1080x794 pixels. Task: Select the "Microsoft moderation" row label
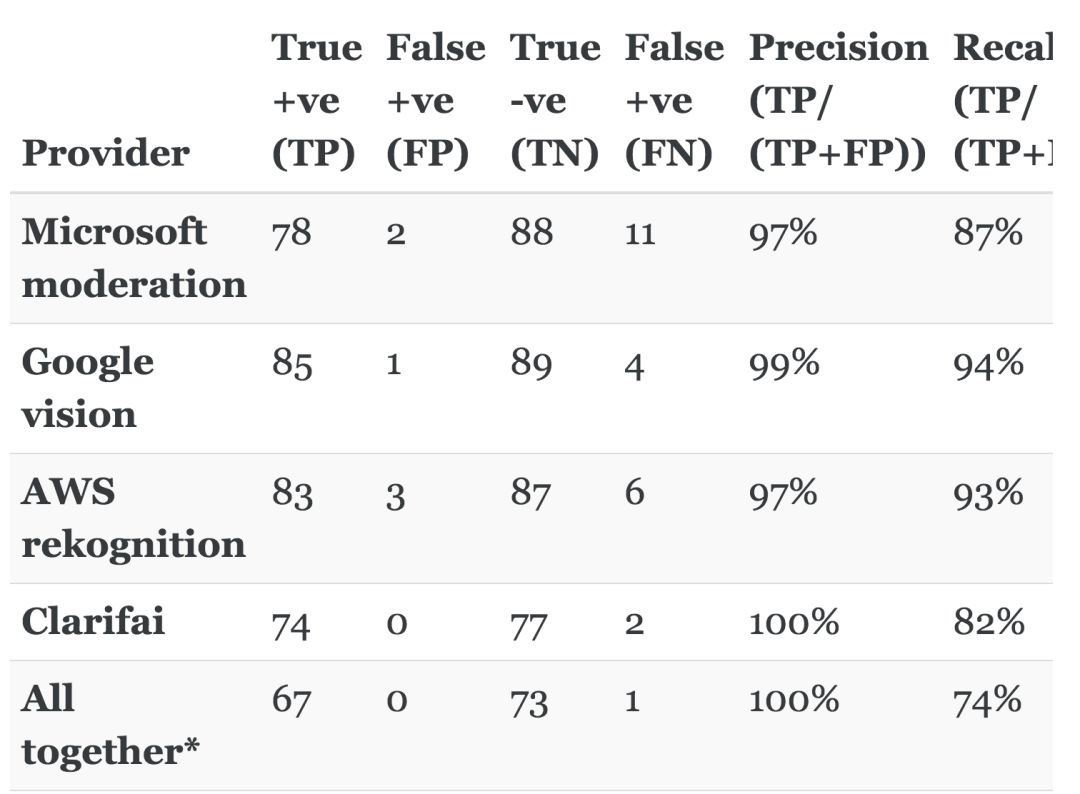(x=134, y=257)
